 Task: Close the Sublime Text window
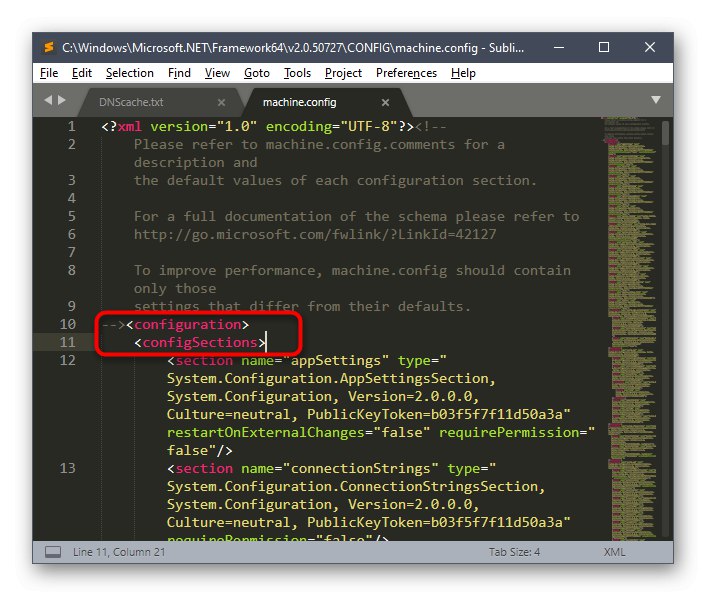pyautogui.click(x=650, y=47)
